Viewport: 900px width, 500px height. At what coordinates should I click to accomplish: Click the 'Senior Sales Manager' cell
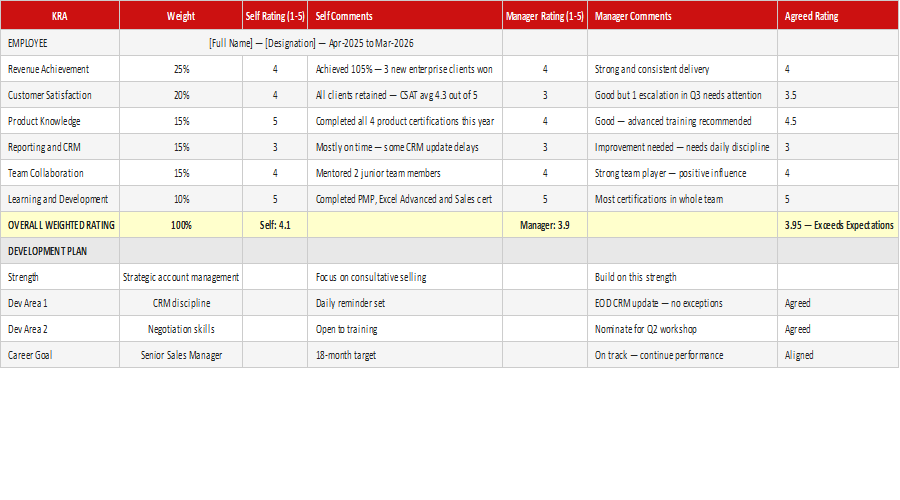pyautogui.click(x=181, y=355)
